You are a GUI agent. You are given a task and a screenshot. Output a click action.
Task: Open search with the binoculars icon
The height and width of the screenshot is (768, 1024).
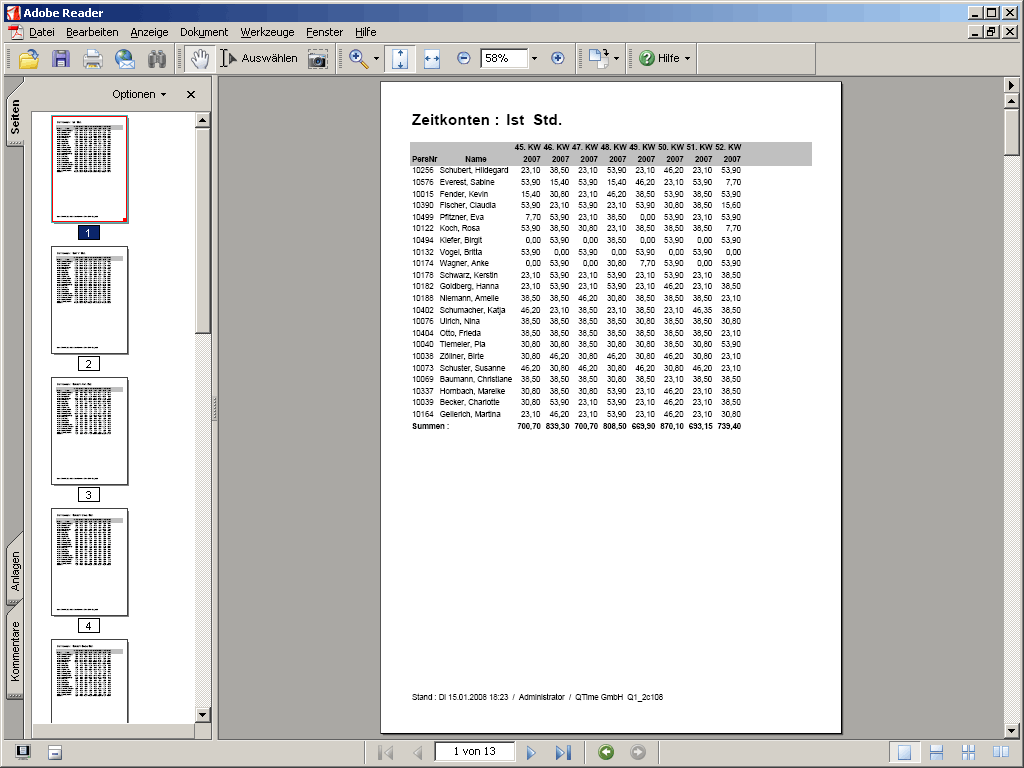click(x=157, y=59)
